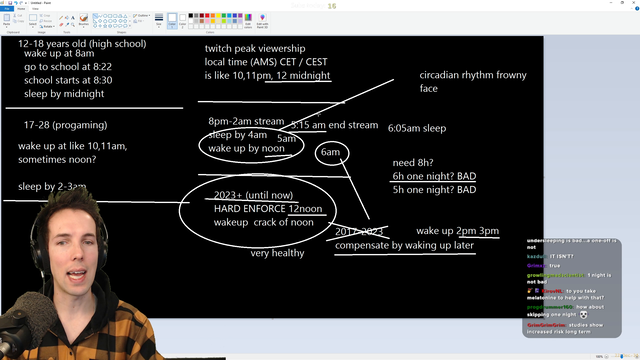Image resolution: width=640 pixels, height=360 pixels.
Task: Expand the Shapes gallery more arrow
Action: click(x=130, y=26)
